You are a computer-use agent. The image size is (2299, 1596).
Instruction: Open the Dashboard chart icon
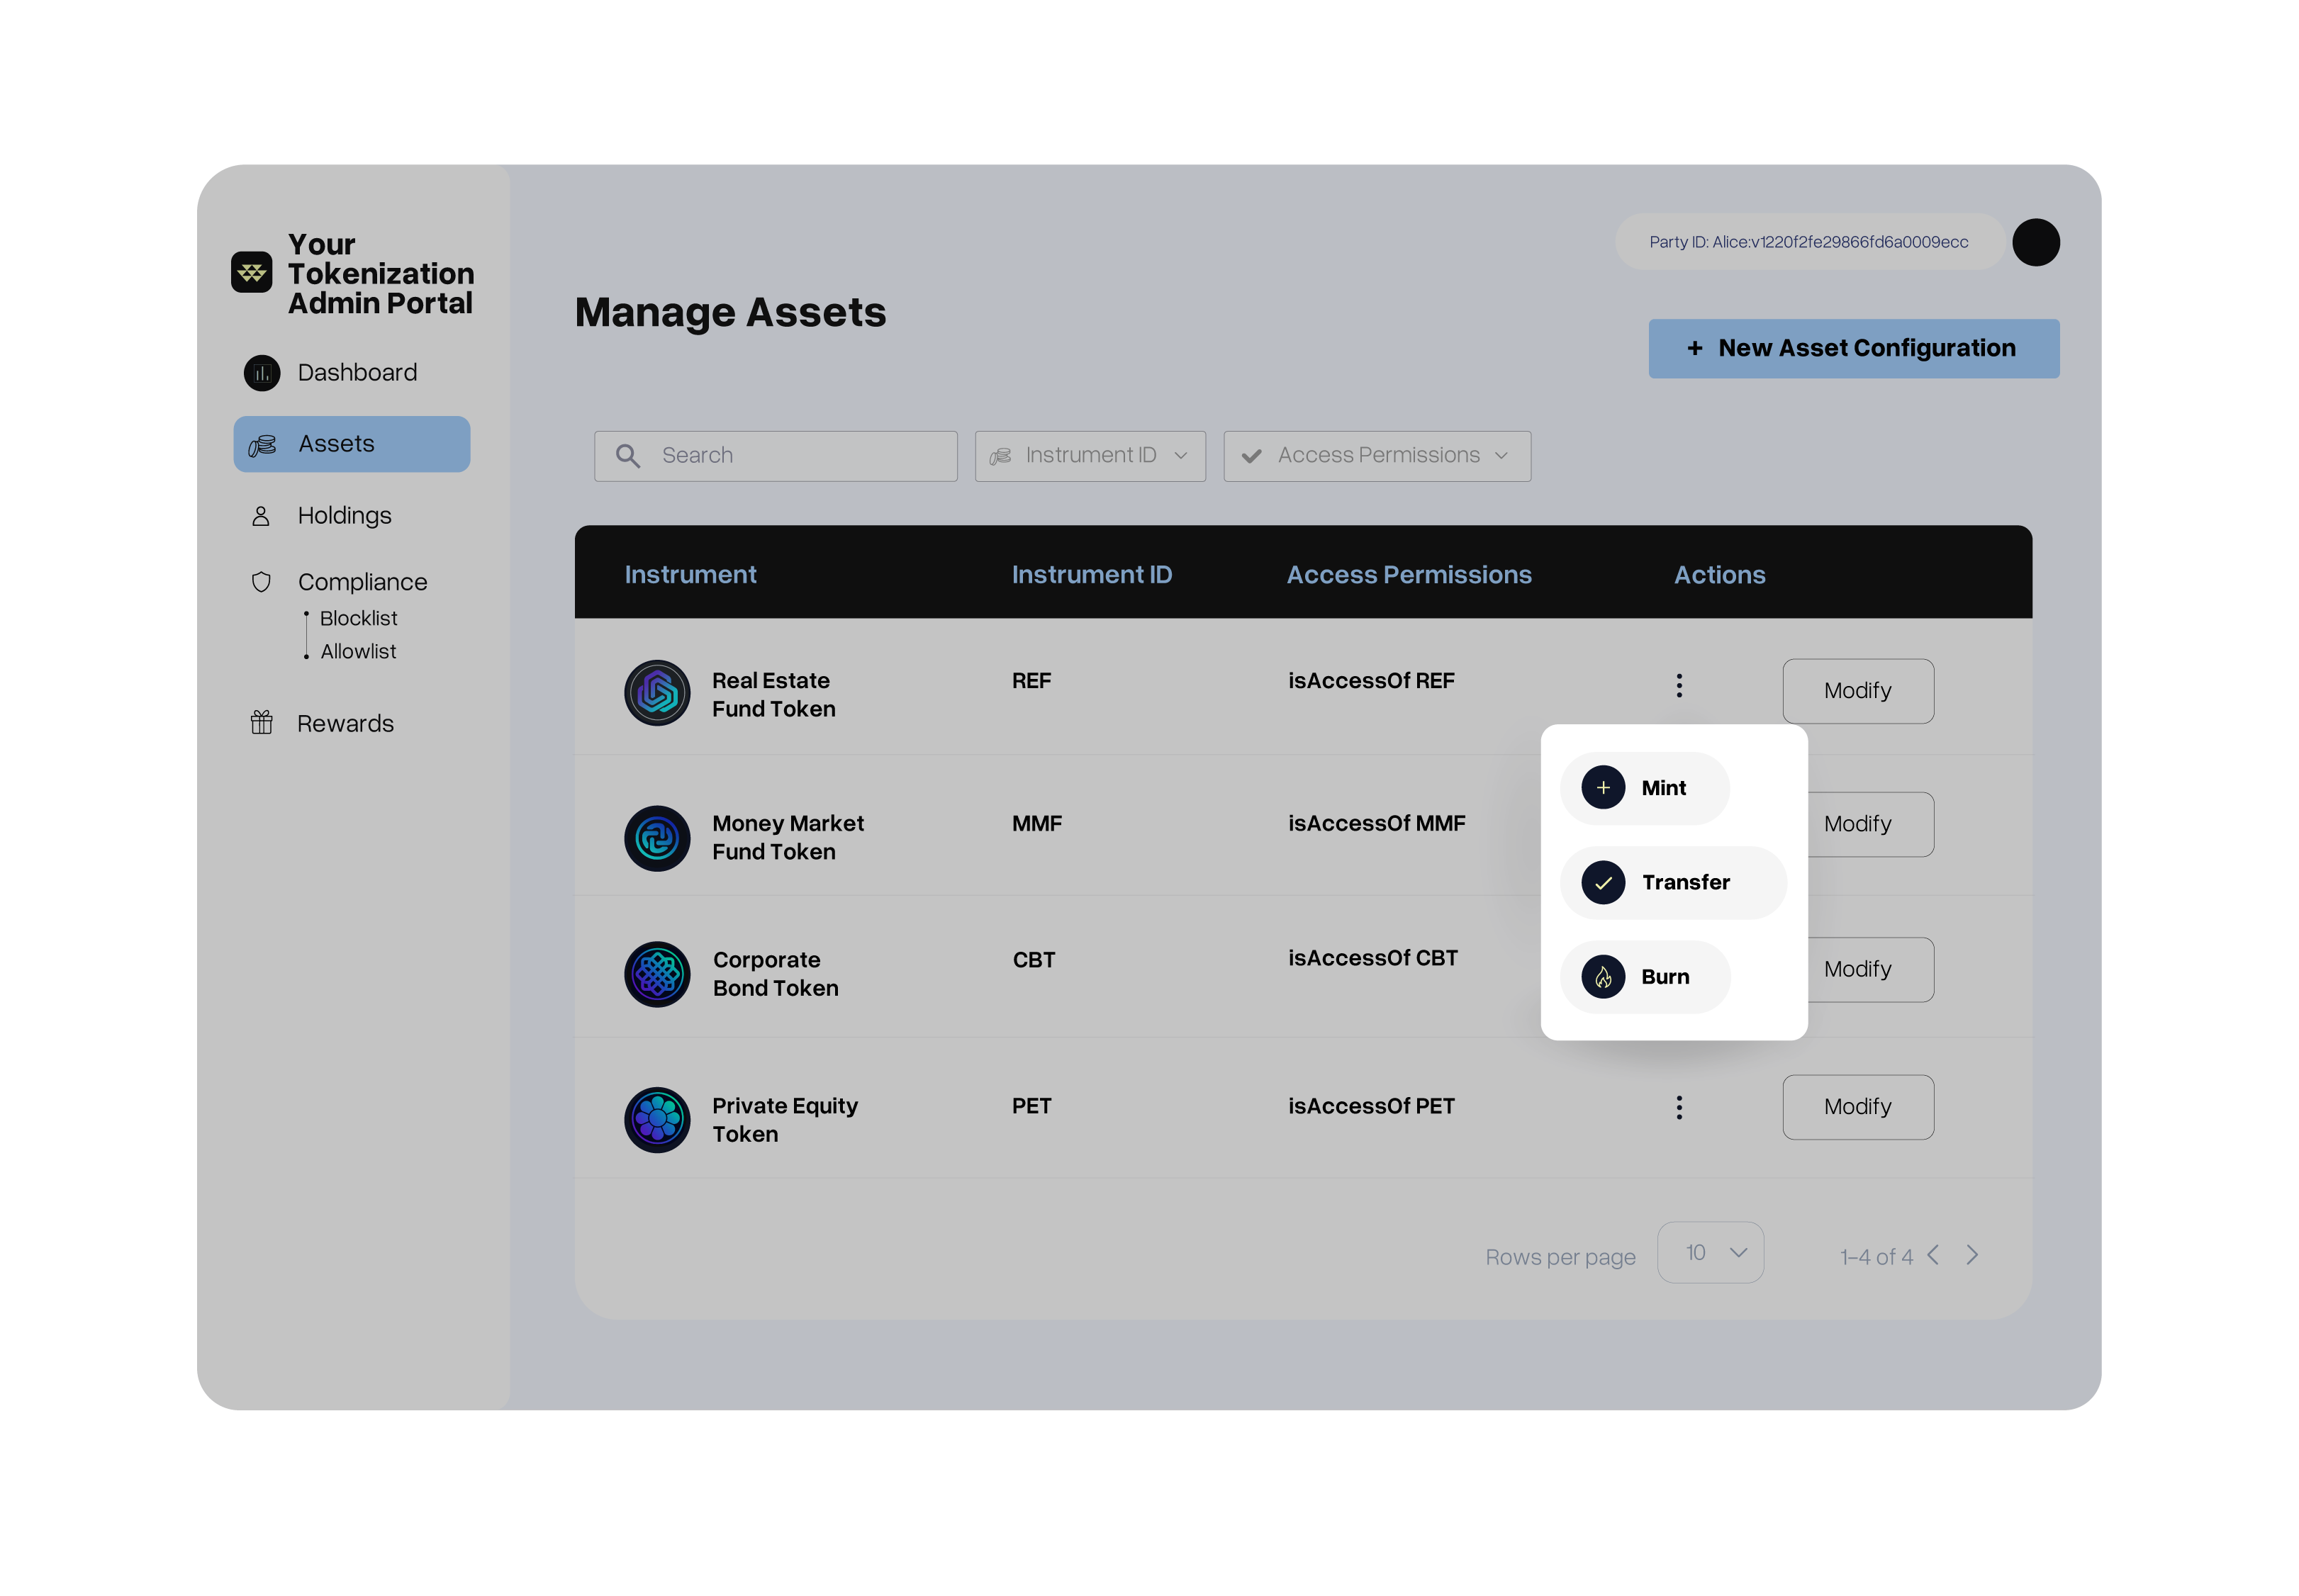pyautogui.click(x=262, y=373)
